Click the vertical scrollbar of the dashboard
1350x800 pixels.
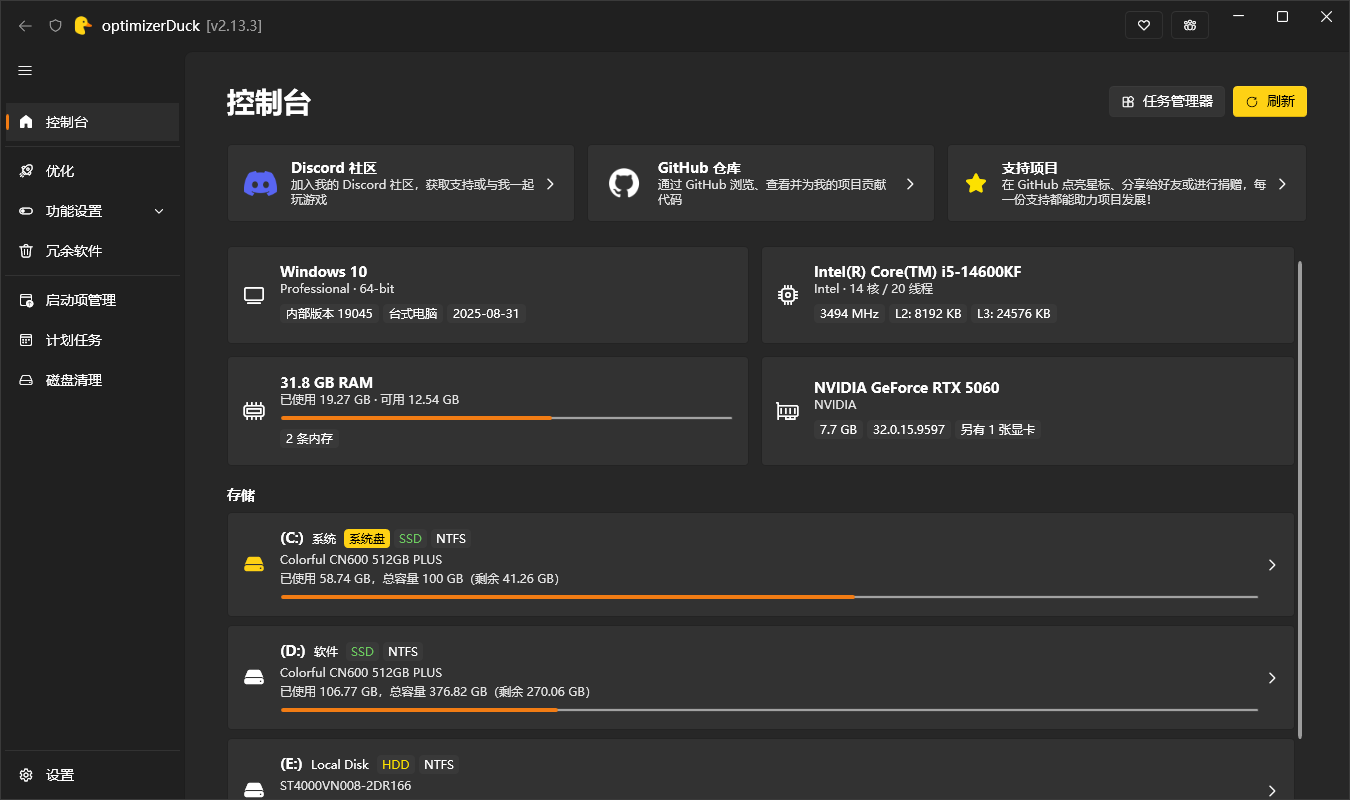(x=1300, y=500)
